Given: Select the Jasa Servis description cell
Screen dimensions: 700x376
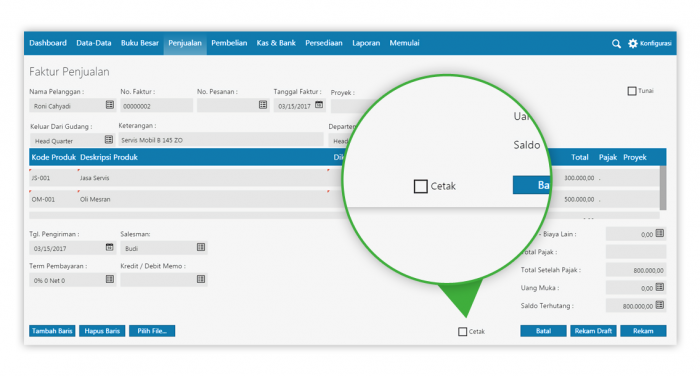Looking at the screenshot, I should click(203, 178).
